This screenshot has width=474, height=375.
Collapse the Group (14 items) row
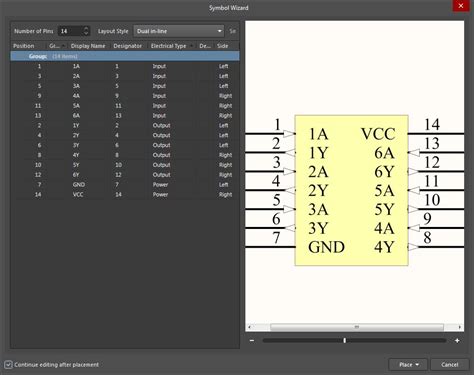125,56
